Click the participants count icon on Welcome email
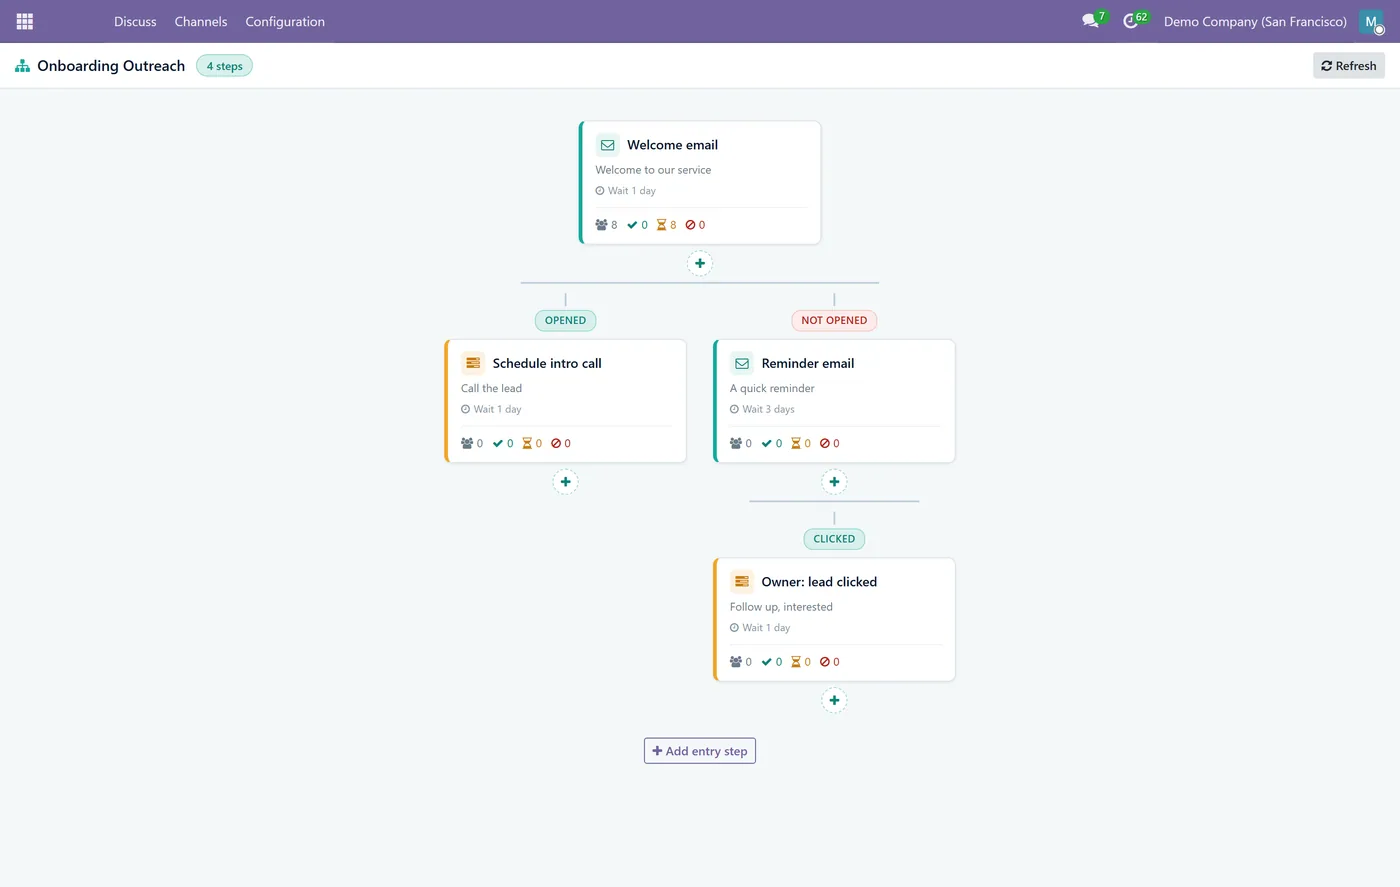Image resolution: width=1400 pixels, height=887 pixels. [601, 225]
